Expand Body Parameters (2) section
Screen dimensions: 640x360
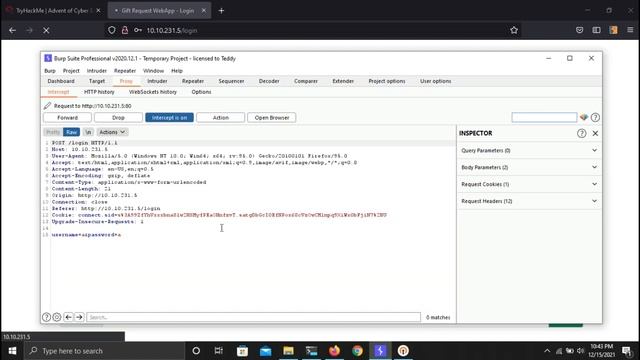529,167
